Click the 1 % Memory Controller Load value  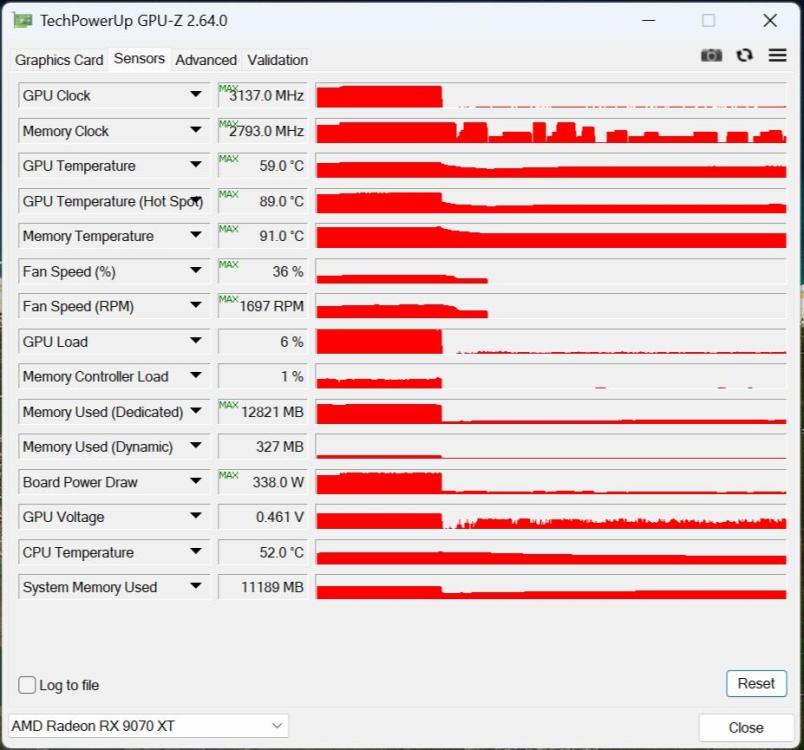point(263,376)
